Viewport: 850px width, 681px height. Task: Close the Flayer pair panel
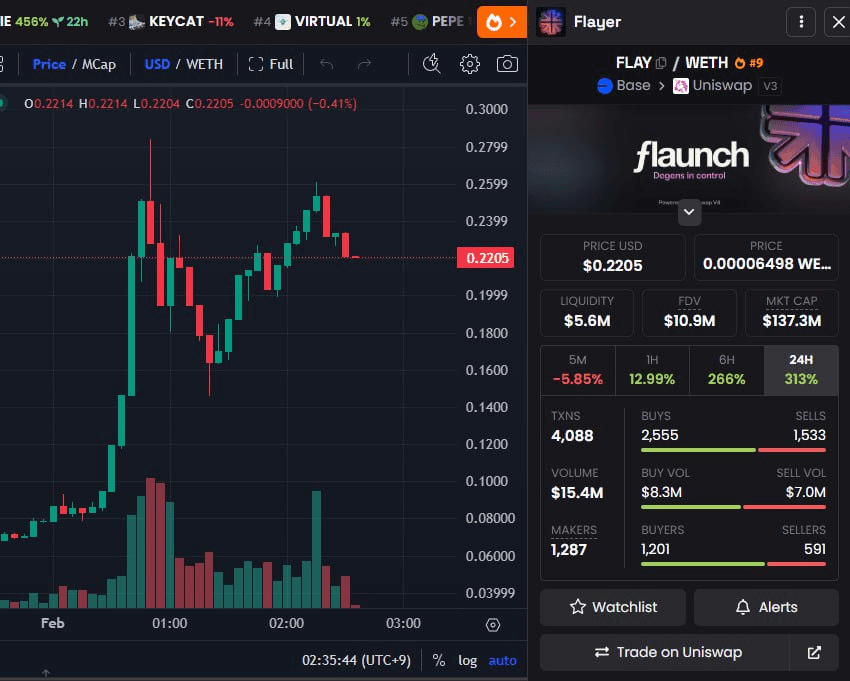tap(838, 22)
